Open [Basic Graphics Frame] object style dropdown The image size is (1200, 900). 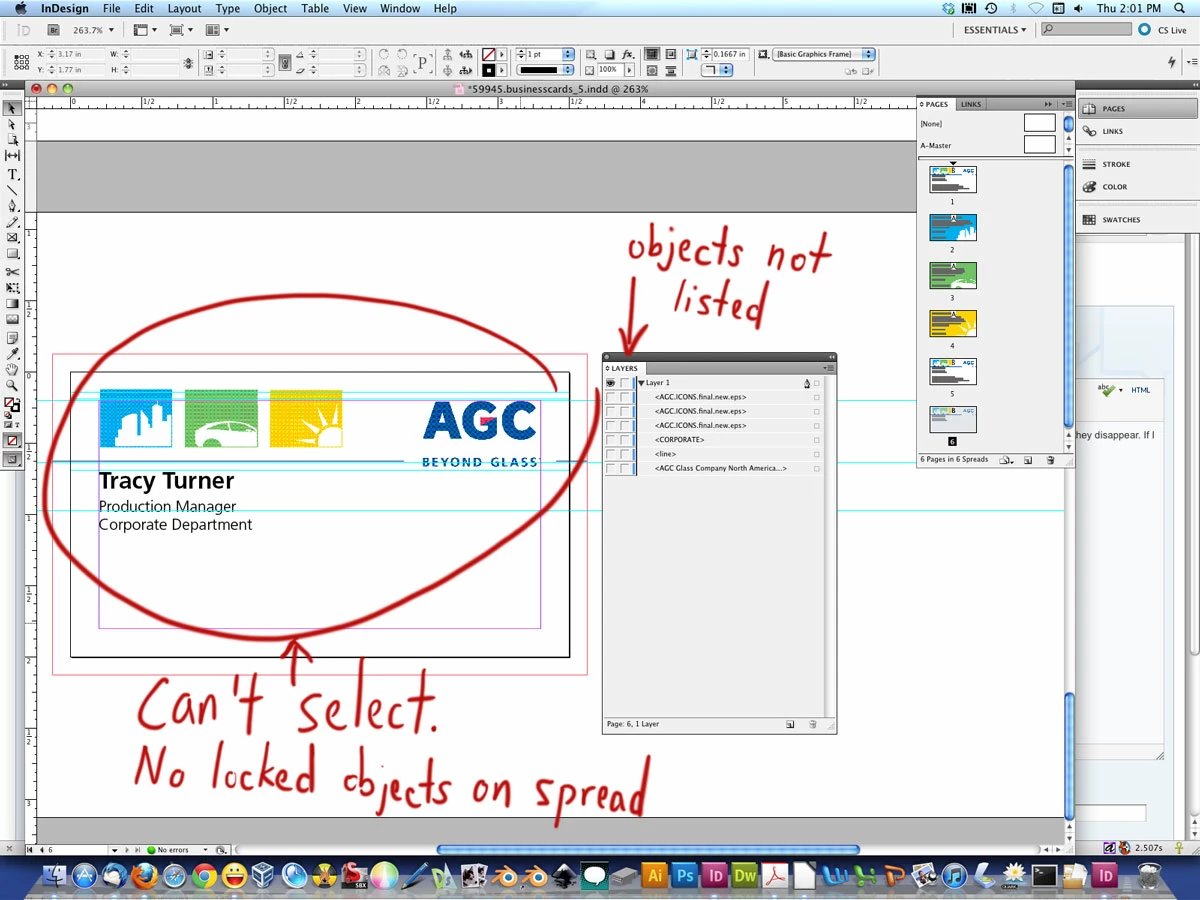point(868,54)
